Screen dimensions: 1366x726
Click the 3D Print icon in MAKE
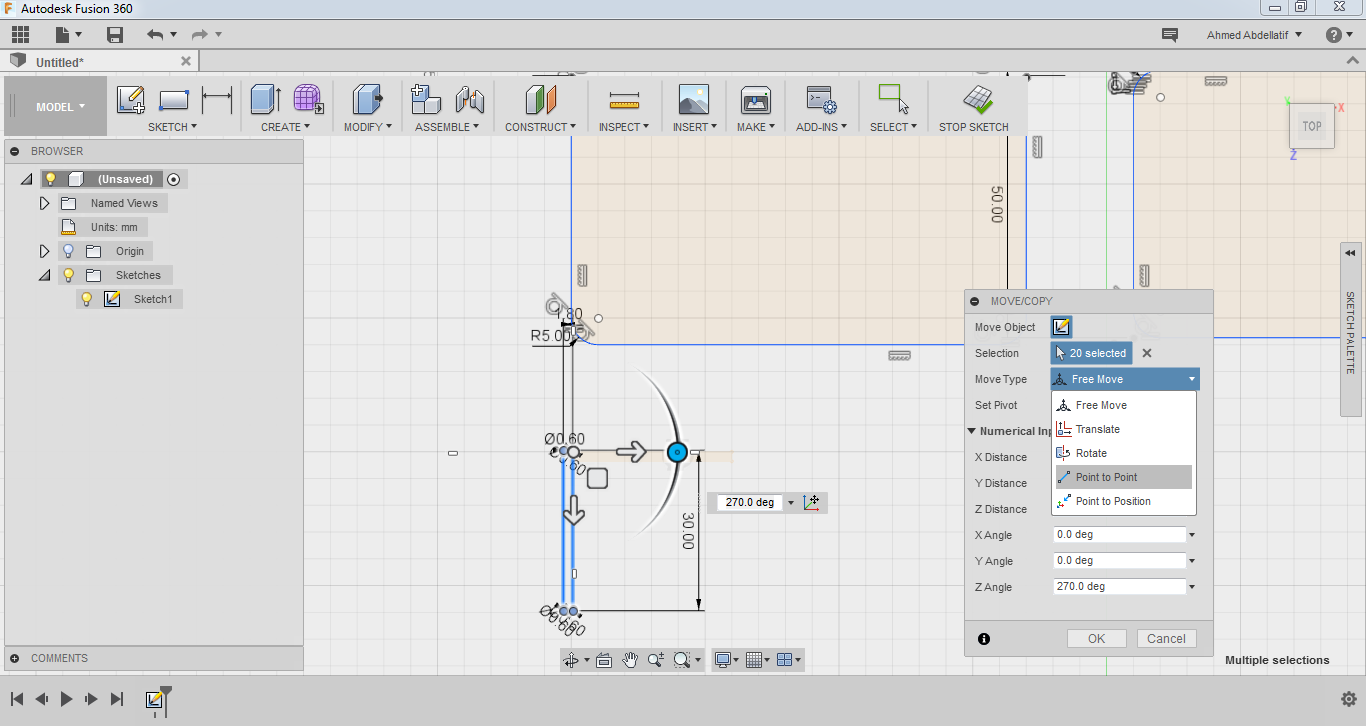(x=755, y=100)
